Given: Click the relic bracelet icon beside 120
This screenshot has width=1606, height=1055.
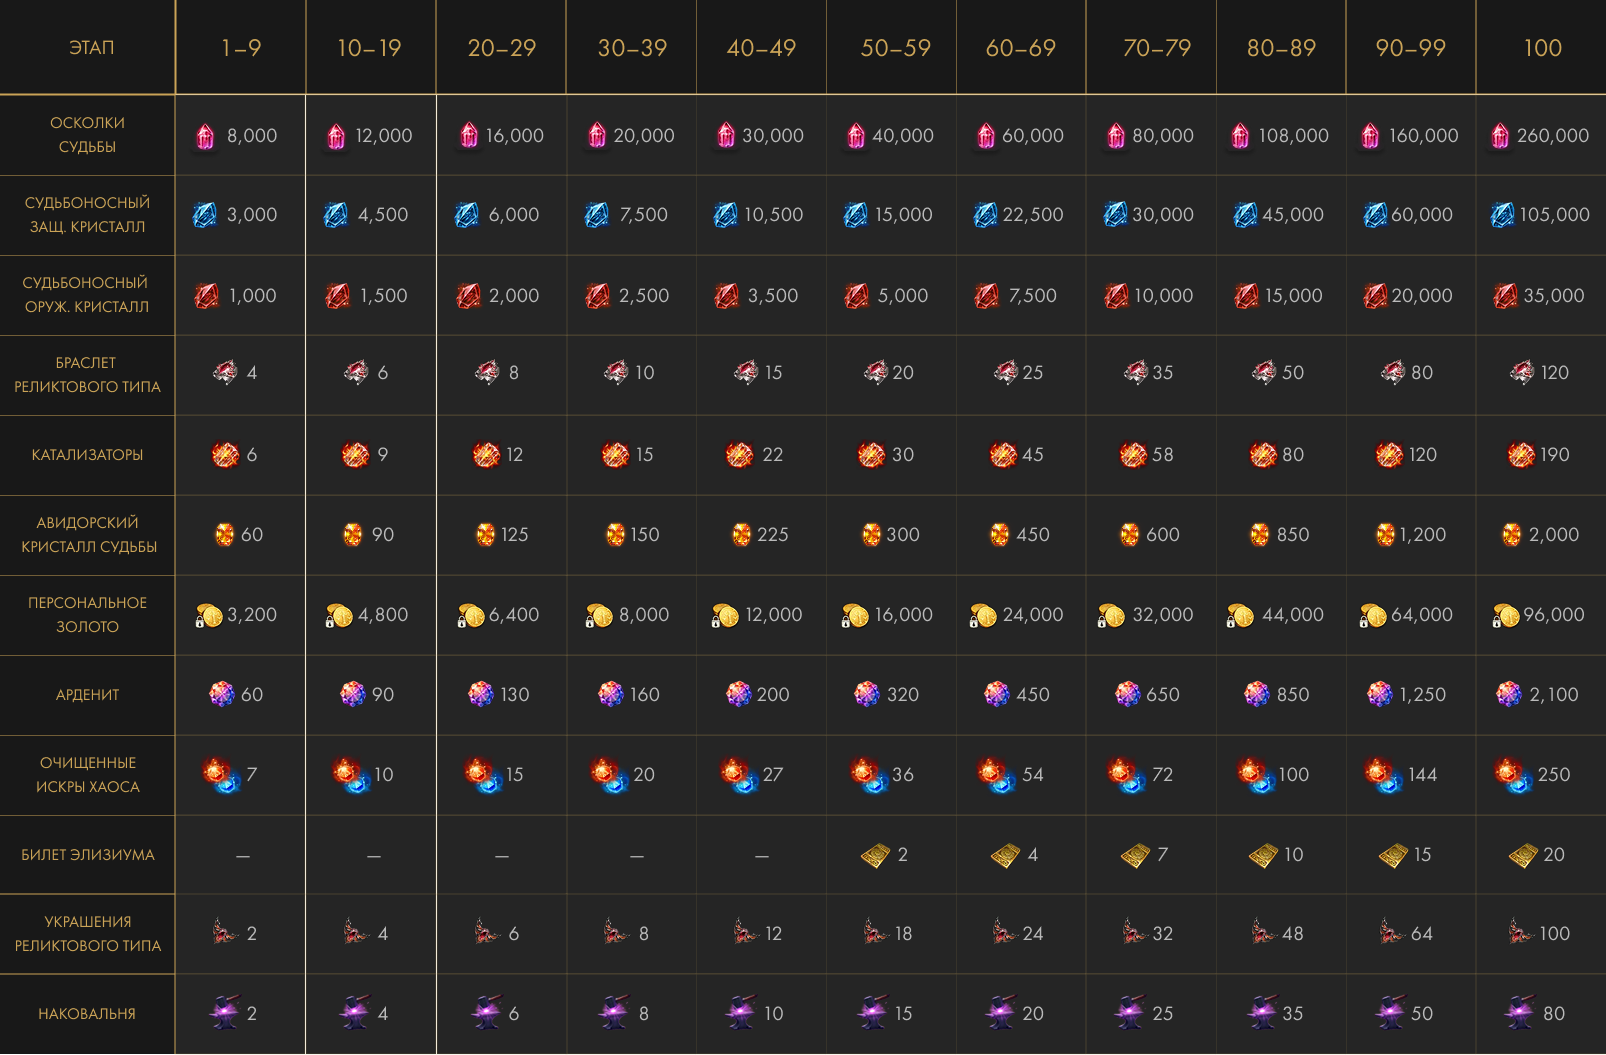Looking at the screenshot, I should pyautogui.click(x=1522, y=373).
